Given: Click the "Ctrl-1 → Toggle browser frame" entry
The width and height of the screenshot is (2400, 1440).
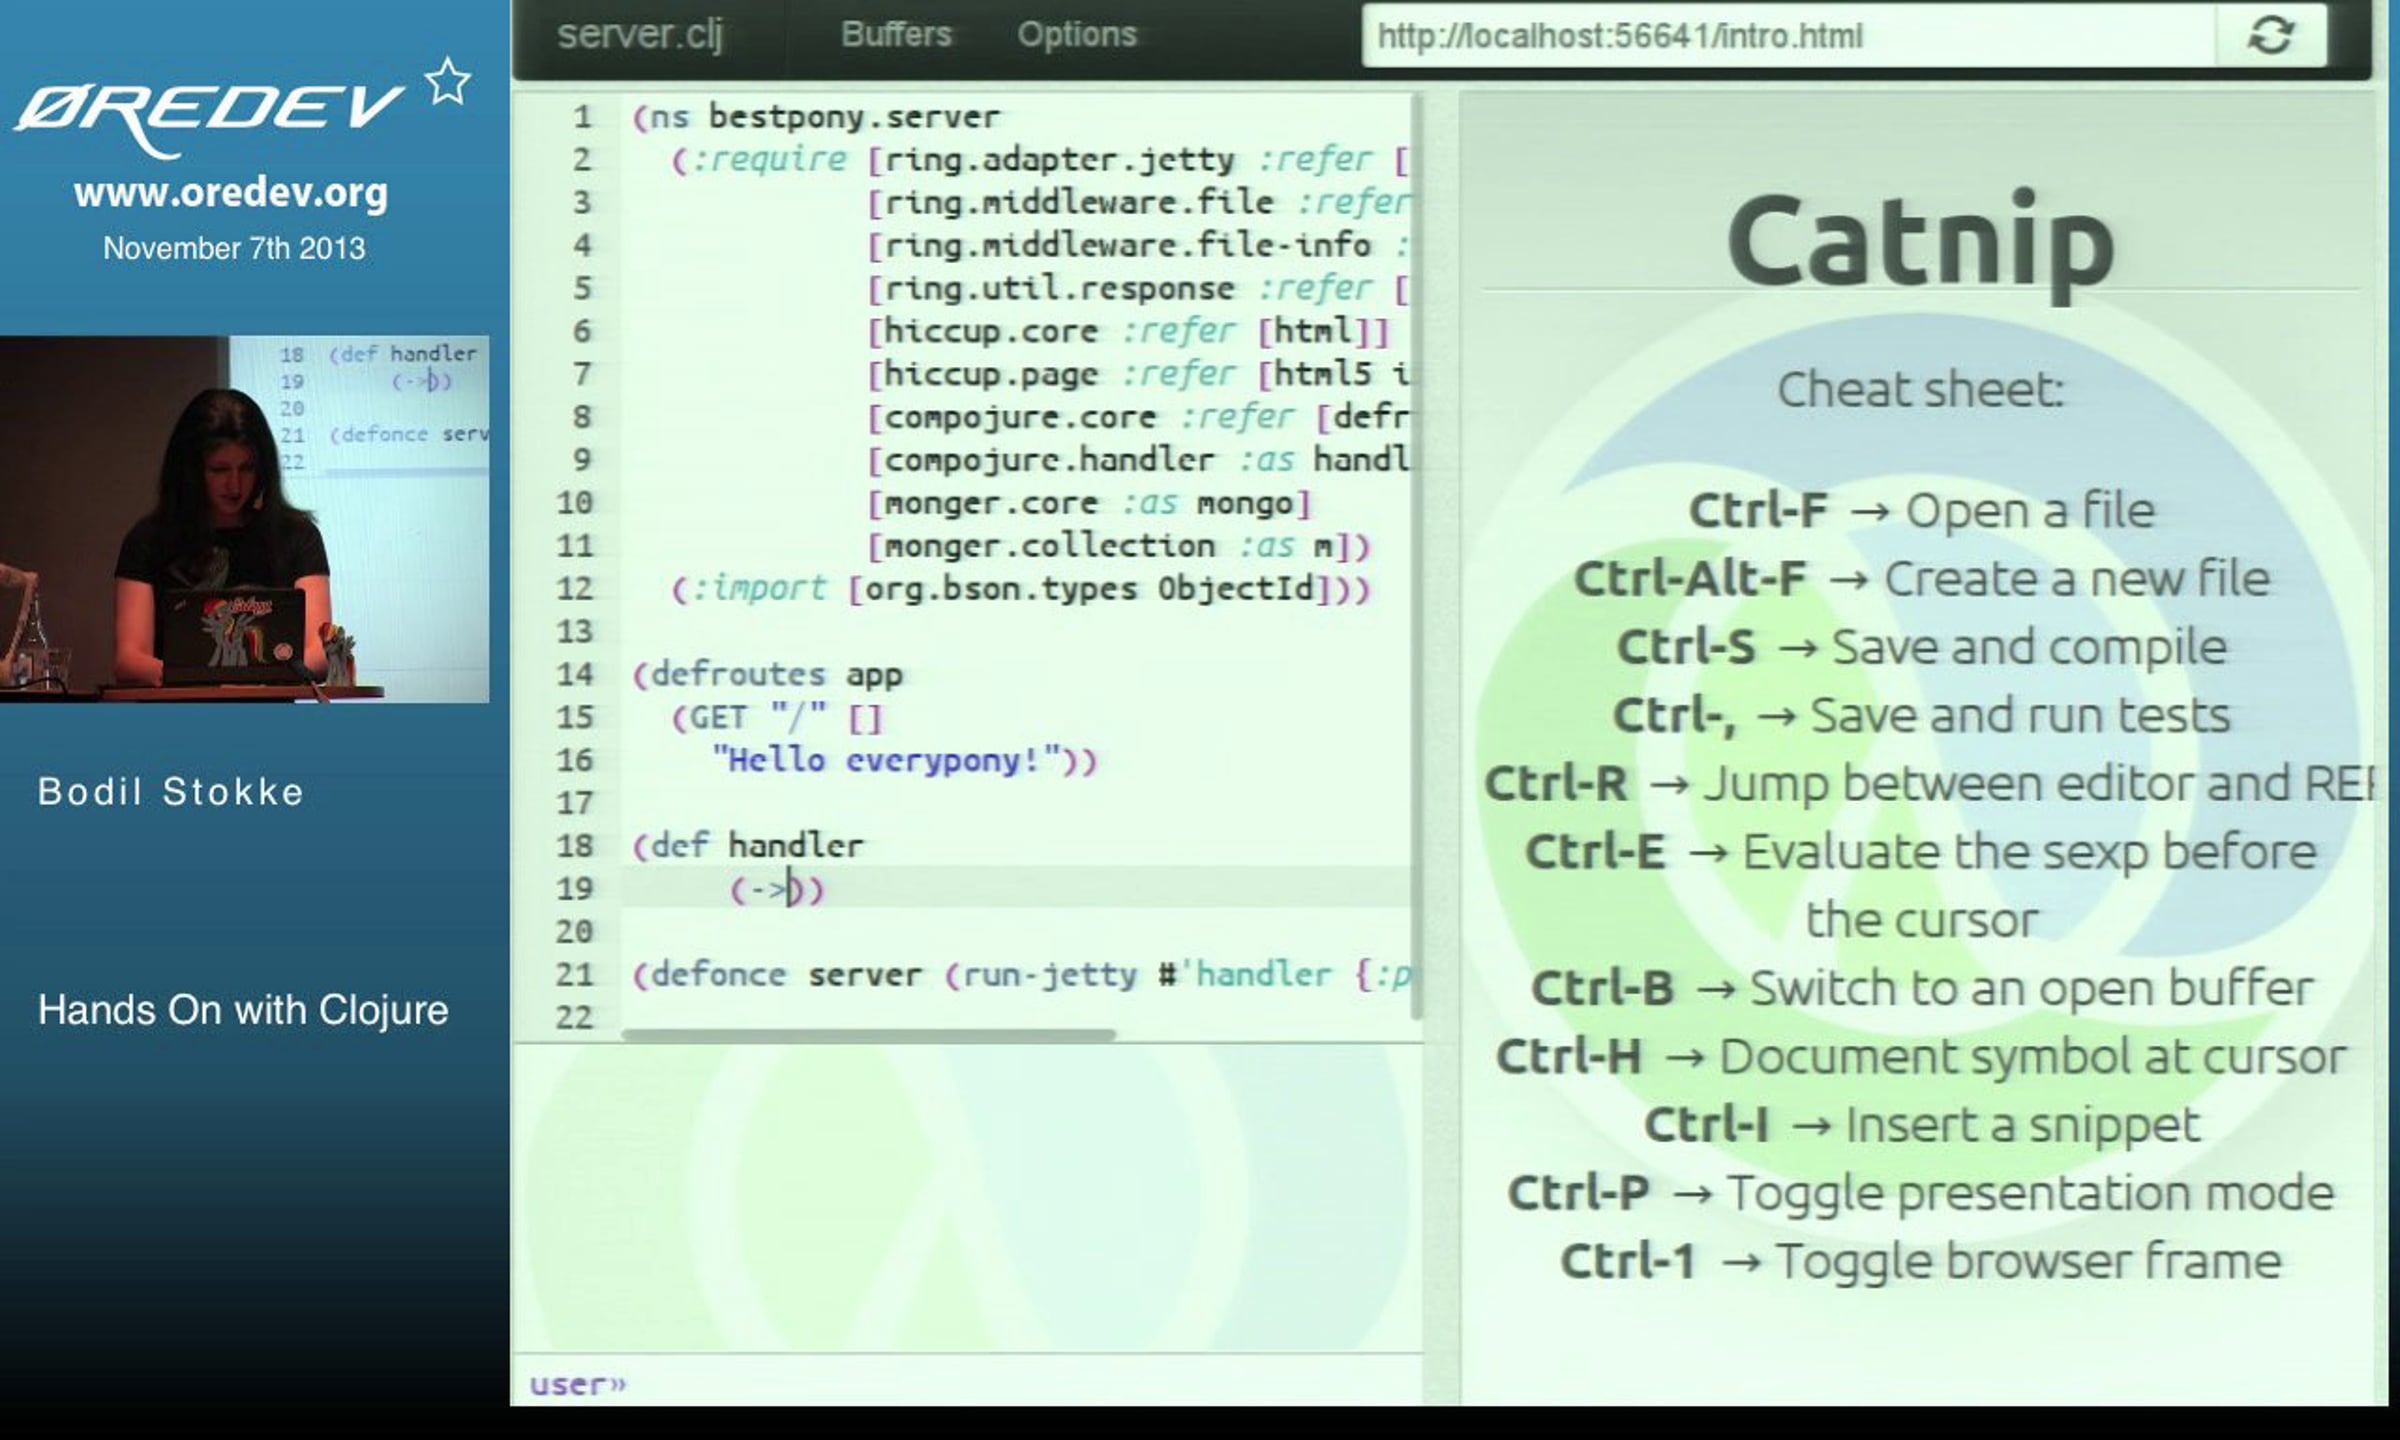Looking at the screenshot, I should [1921, 1261].
